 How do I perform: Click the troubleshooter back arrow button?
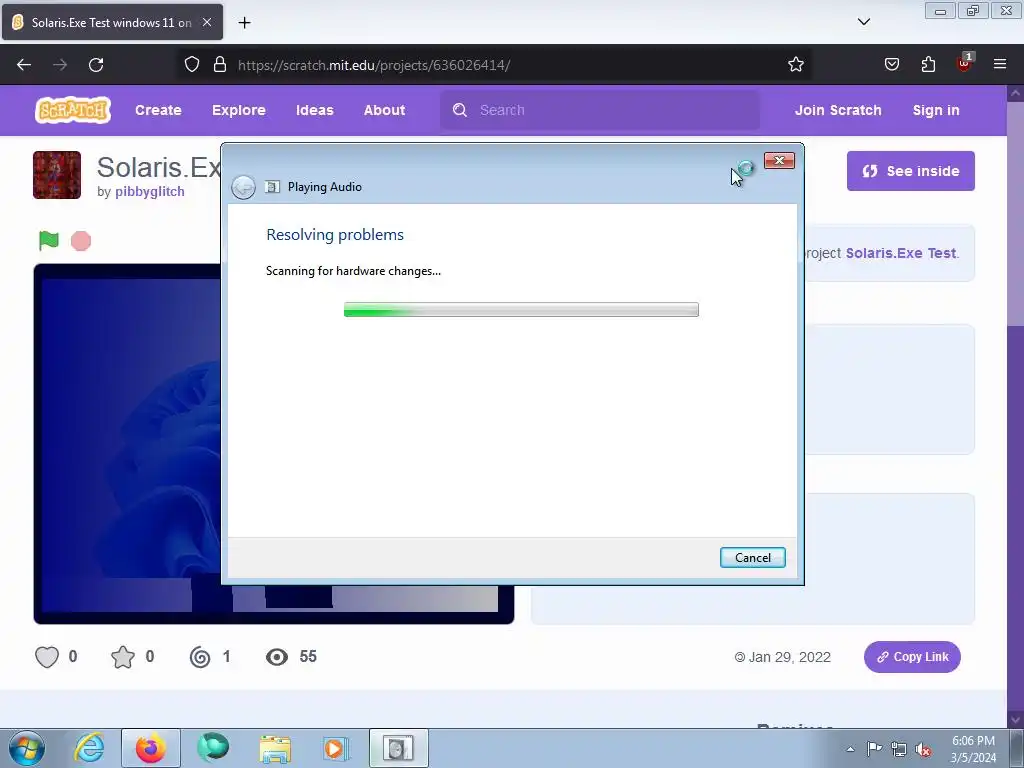244,187
